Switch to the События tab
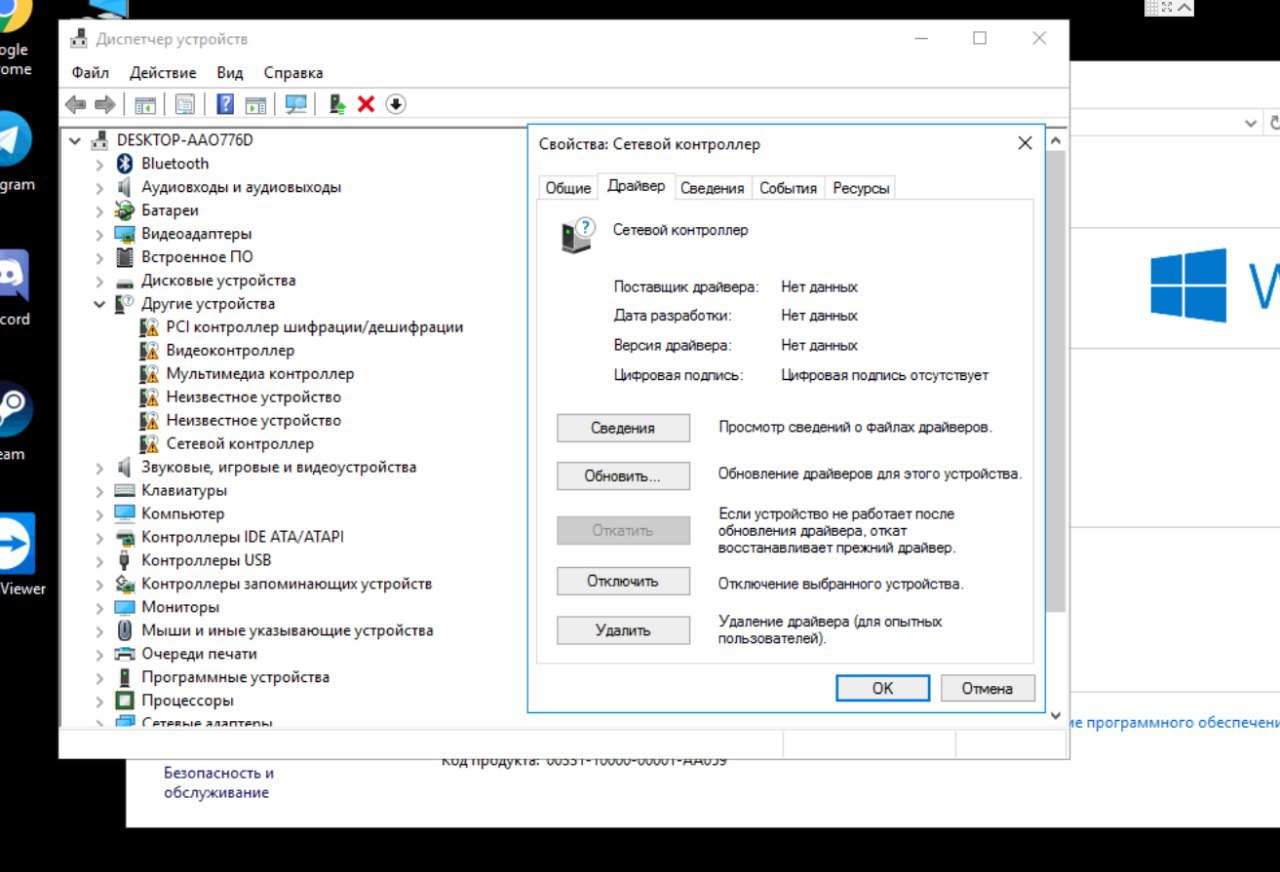The height and width of the screenshot is (872, 1280). pyautogui.click(x=788, y=188)
